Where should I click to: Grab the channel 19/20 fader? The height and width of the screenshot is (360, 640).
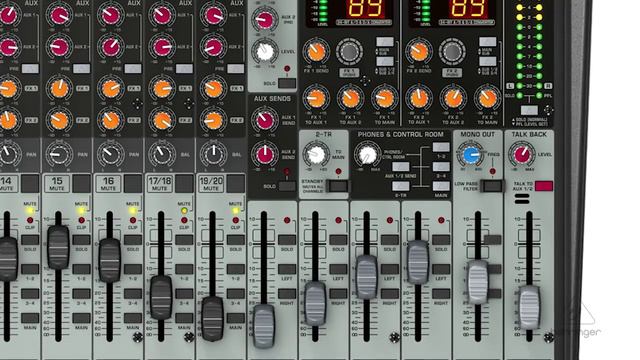(x=213, y=318)
